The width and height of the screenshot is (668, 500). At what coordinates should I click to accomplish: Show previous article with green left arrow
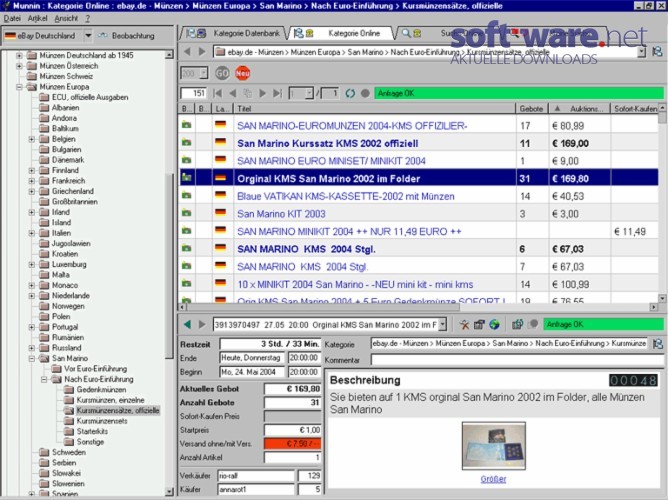coord(187,325)
